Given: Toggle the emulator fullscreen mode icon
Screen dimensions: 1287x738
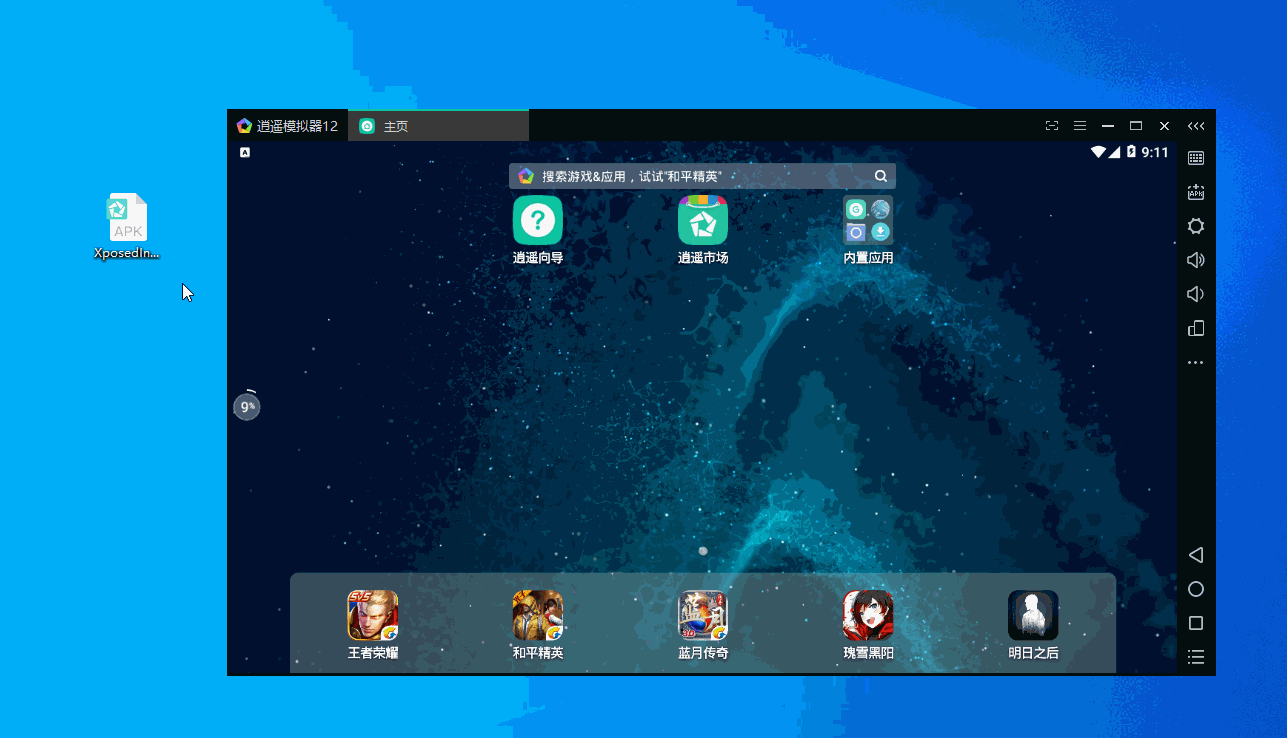Looking at the screenshot, I should pos(1051,126).
